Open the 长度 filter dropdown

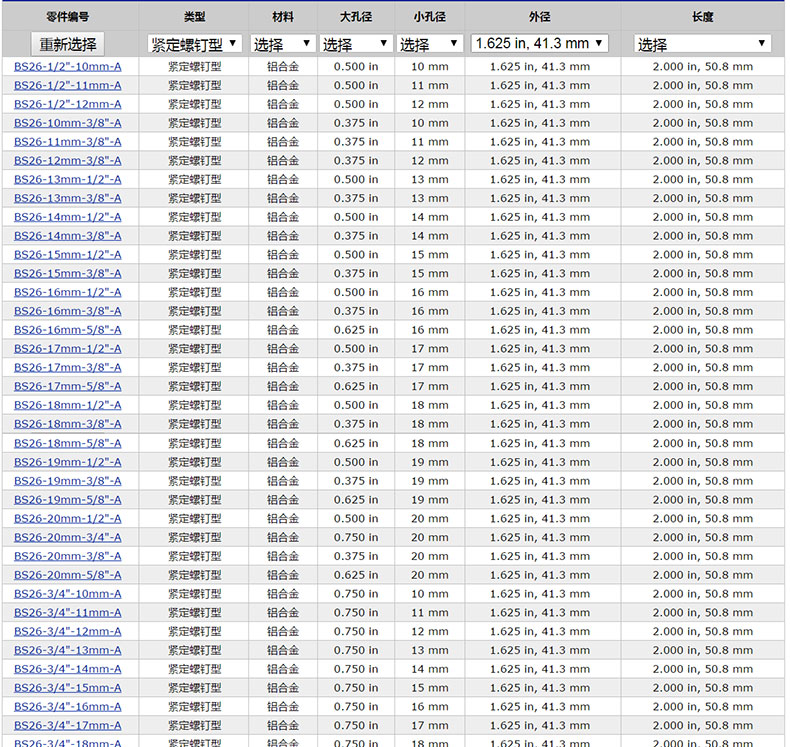(x=702, y=44)
